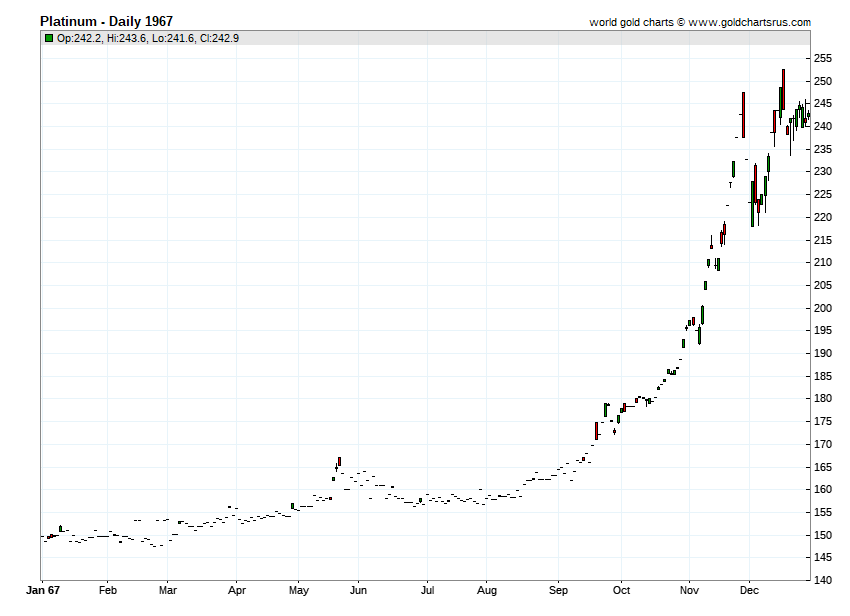This screenshot has height=616, width=850.
Task: Click the "Jan 67" x-axis label
Action: (43, 591)
